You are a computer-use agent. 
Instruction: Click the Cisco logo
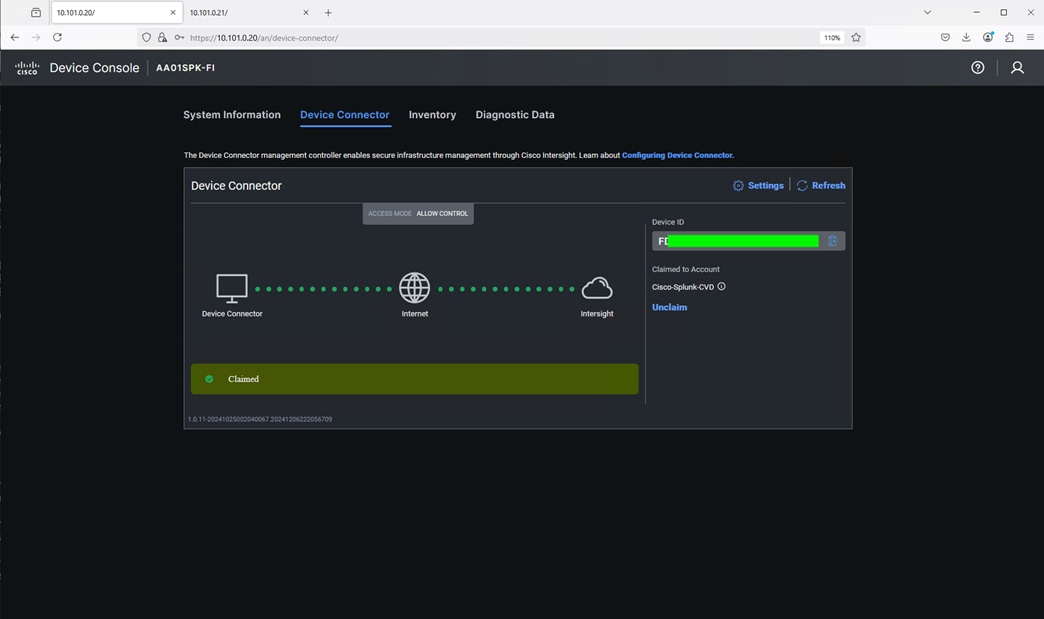[27, 68]
